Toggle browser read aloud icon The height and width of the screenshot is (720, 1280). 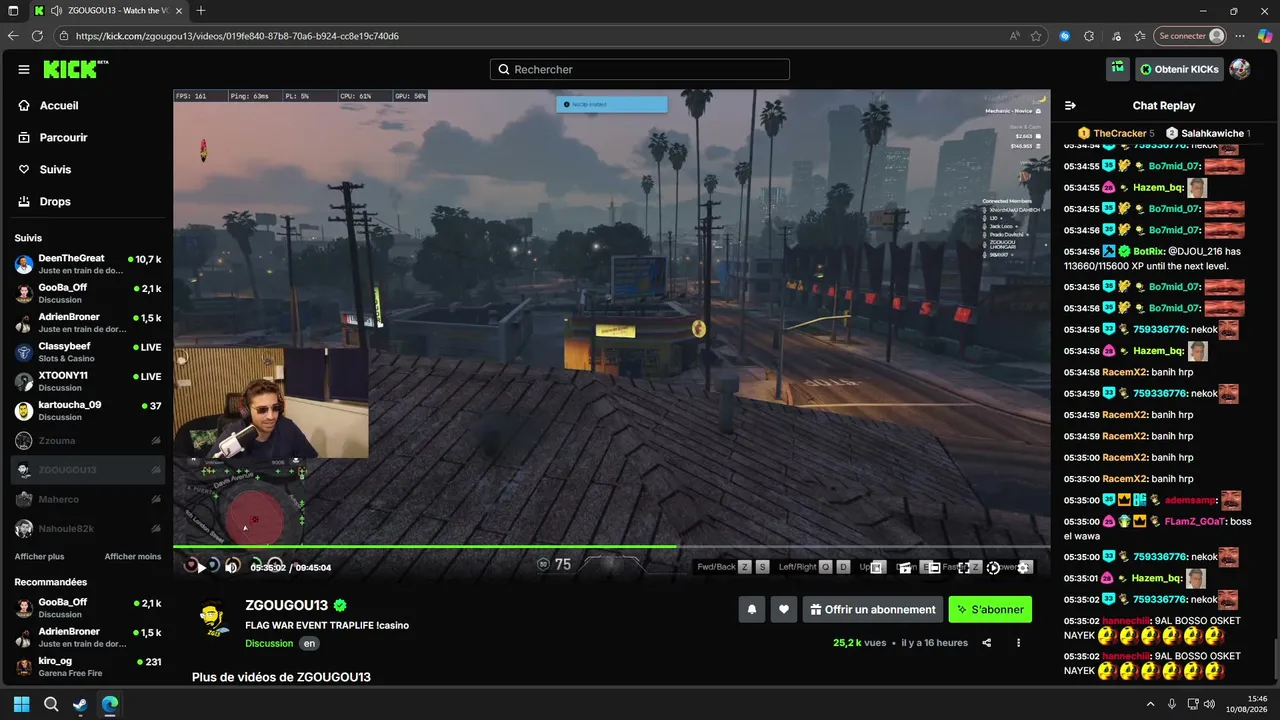pyautogui.click(x=1015, y=36)
